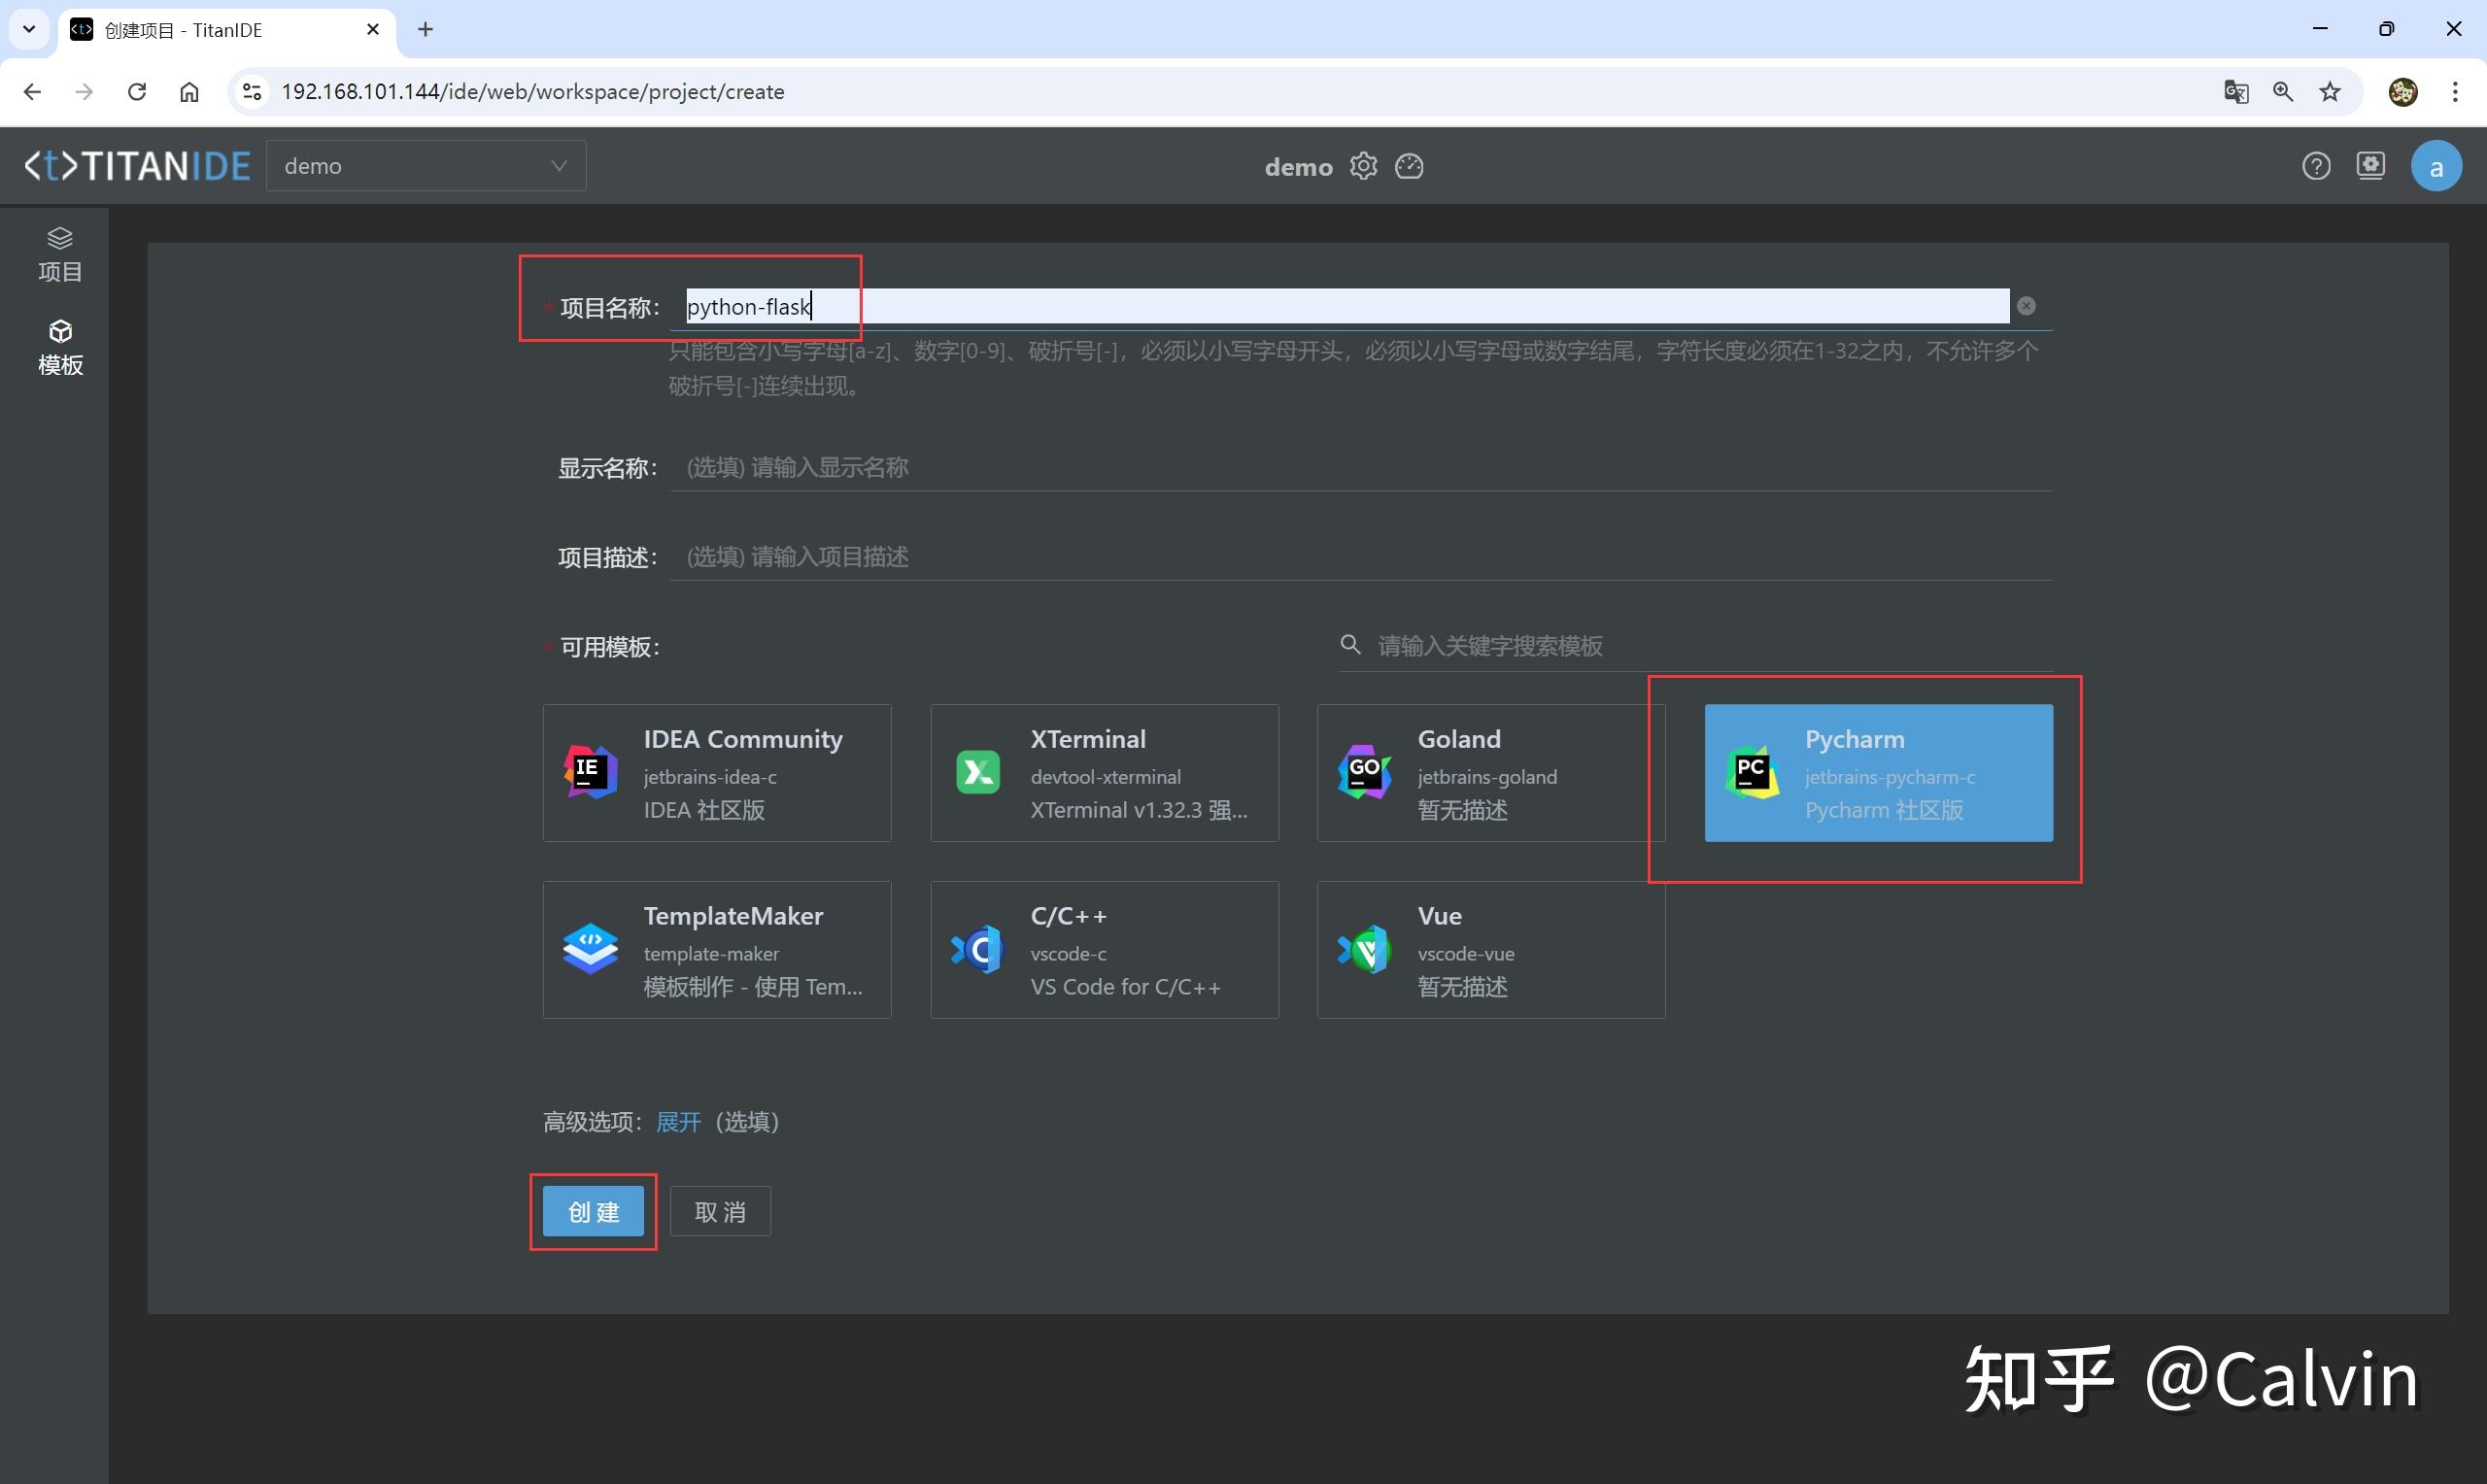The height and width of the screenshot is (1484, 2487).
Task: Select the Goland template card
Action: 1490,773
